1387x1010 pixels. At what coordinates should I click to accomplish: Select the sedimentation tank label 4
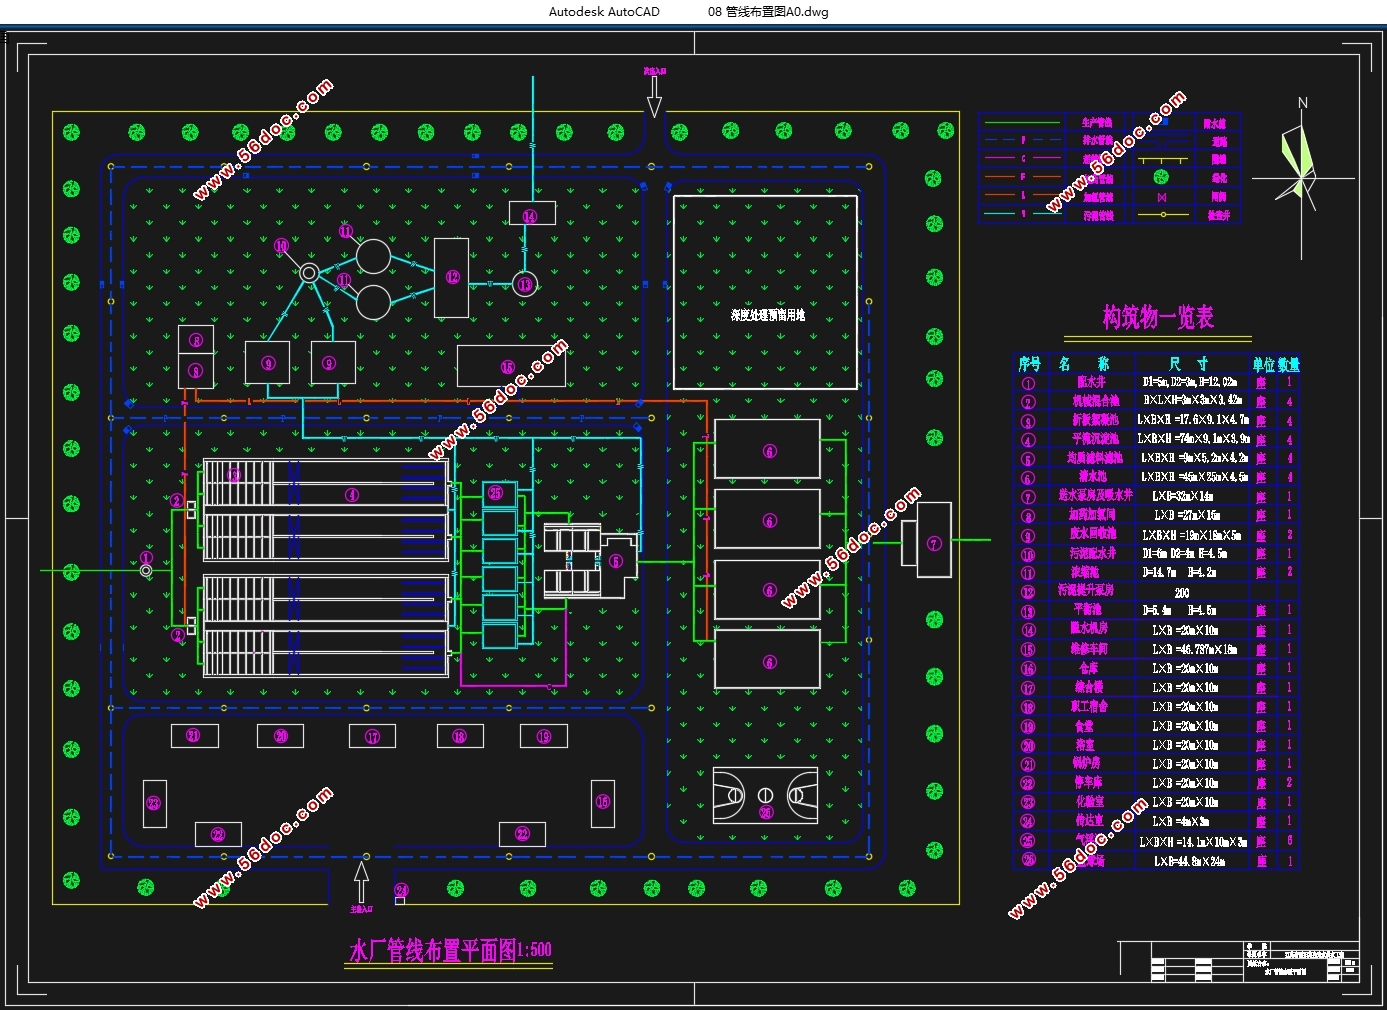click(x=351, y=494)
